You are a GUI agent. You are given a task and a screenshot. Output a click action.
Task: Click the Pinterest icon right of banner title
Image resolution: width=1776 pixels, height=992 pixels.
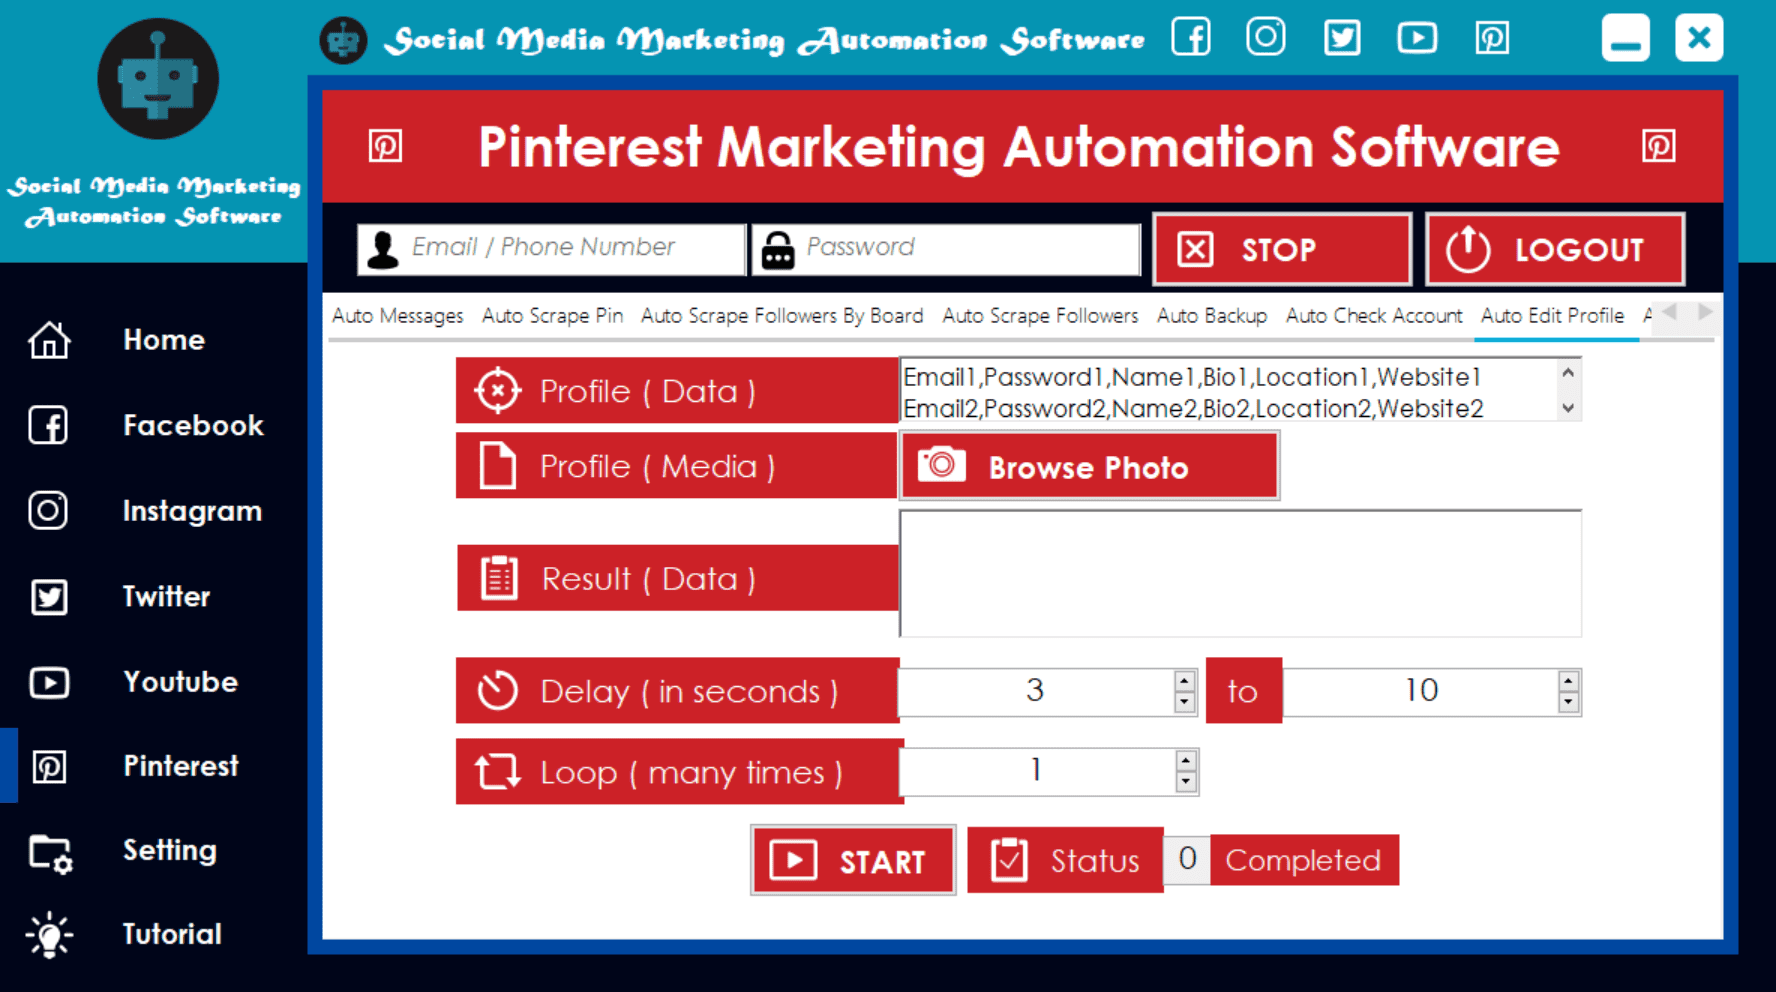(x=1658, y=146)
